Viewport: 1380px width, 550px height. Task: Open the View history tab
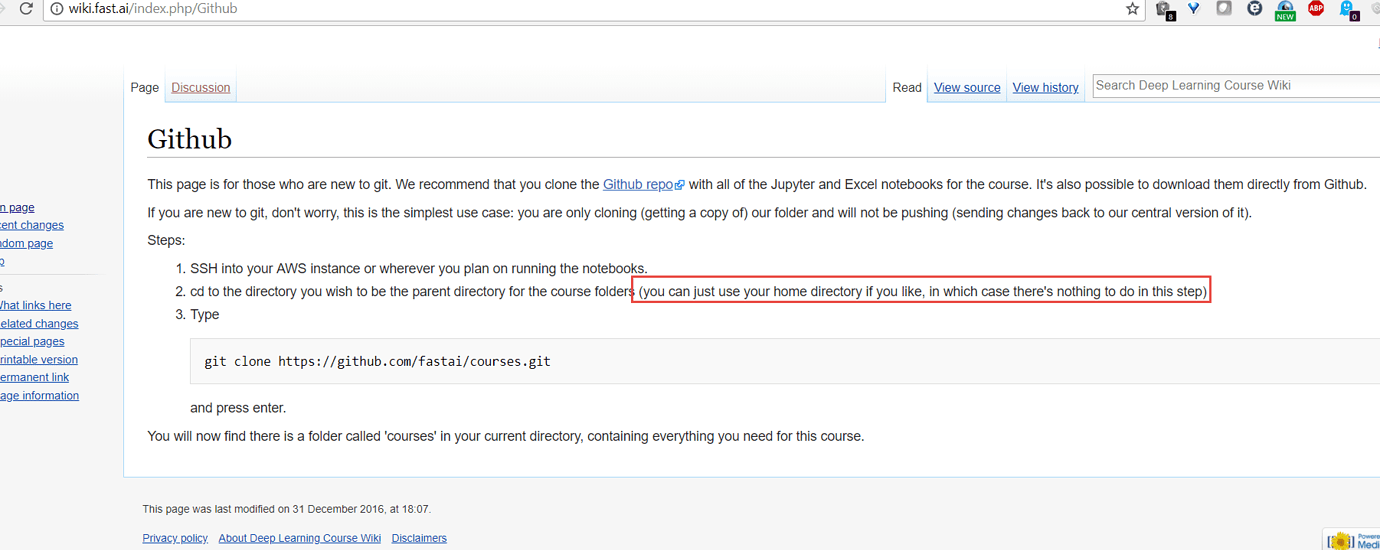[x=1045, y=88]
